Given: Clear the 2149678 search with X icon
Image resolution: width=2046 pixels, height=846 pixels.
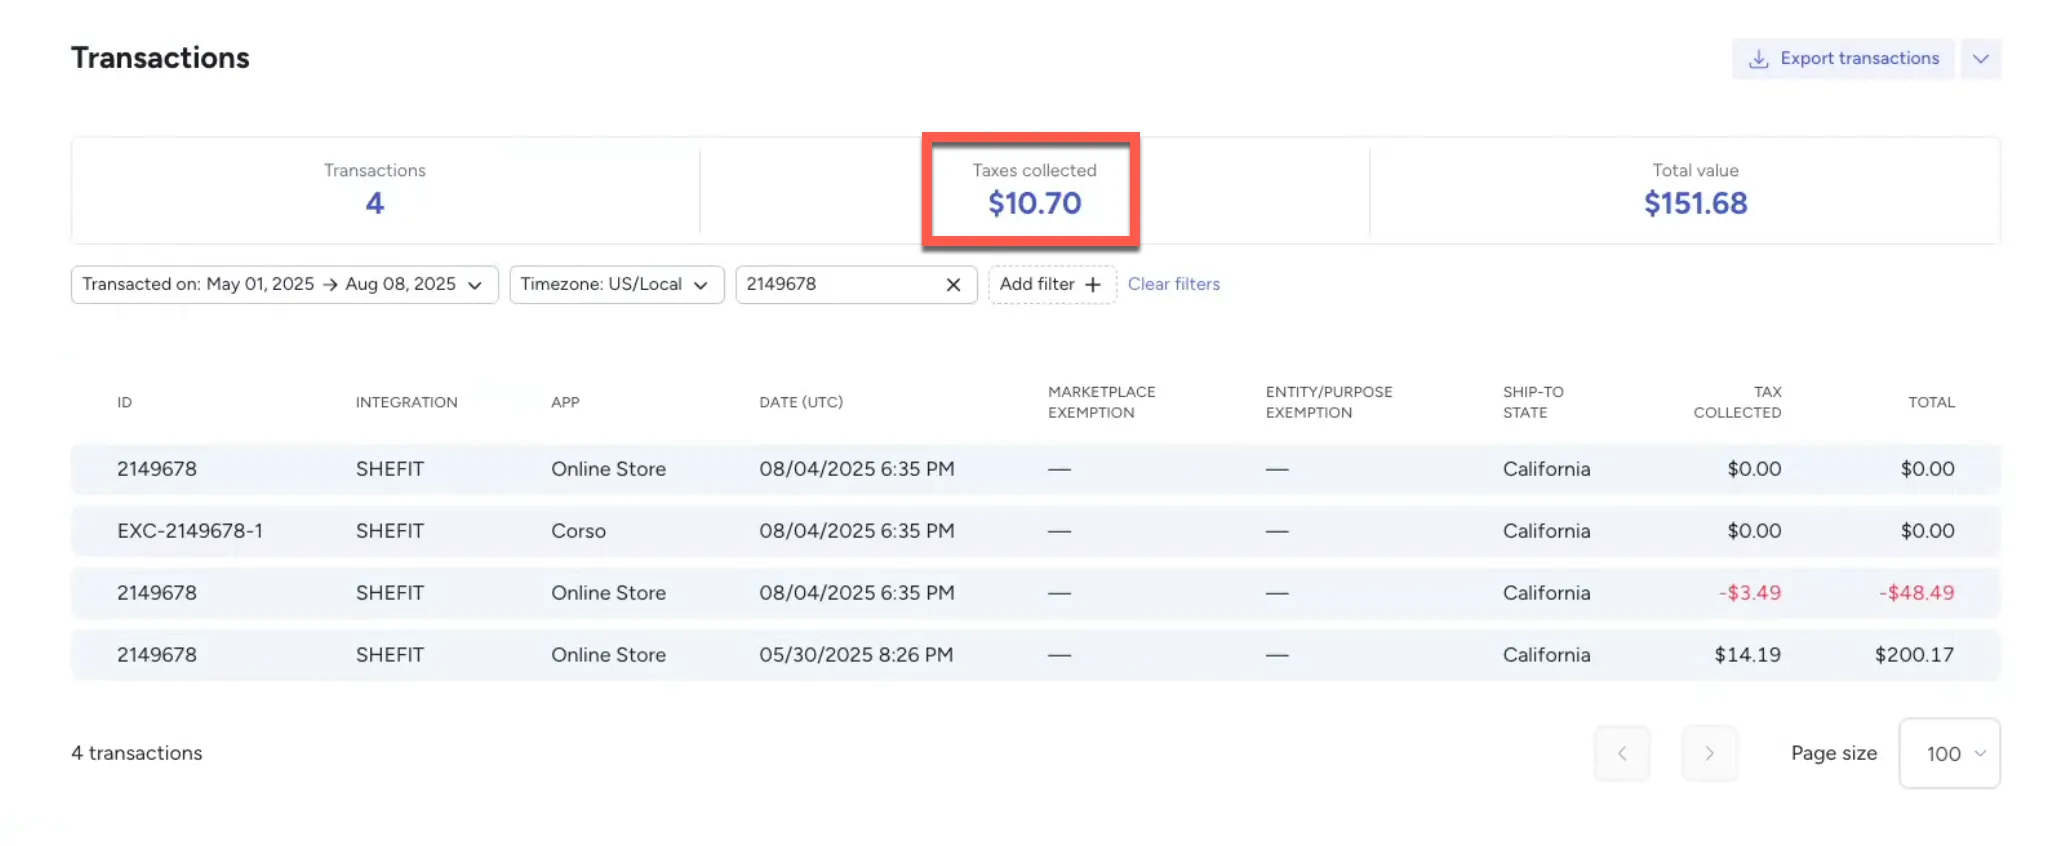Looking at the screenshot, I should point(953,285).
